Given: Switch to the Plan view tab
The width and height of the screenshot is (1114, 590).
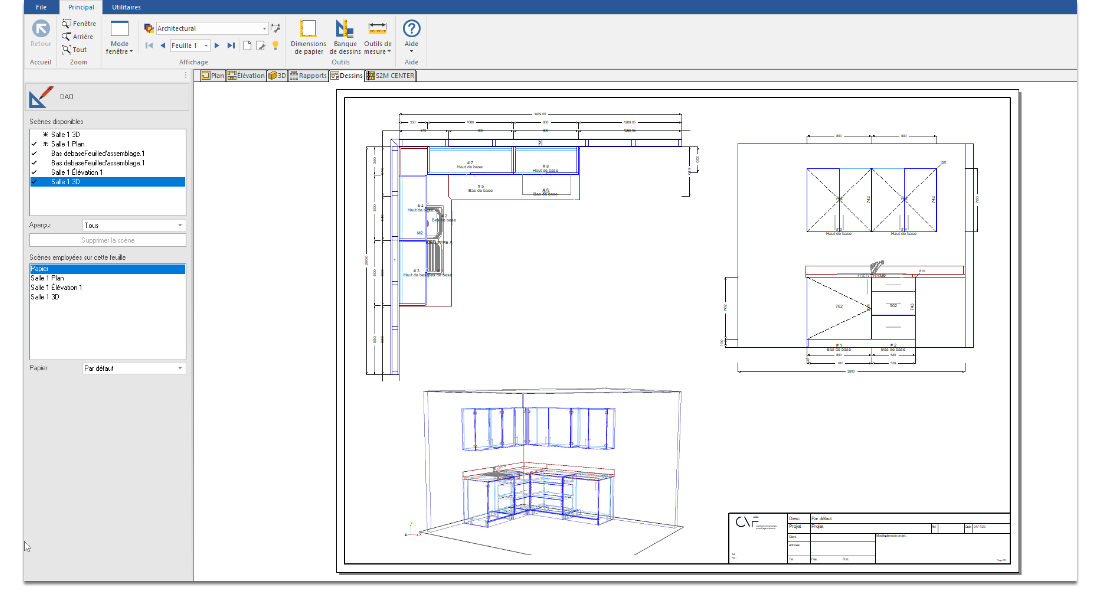Looking at the screenshot, I should 212,75.
